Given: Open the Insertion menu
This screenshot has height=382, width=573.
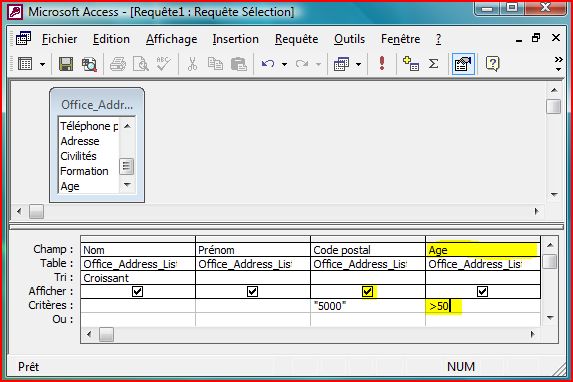Looking at the screenshot, I should [x=235, y=39].
